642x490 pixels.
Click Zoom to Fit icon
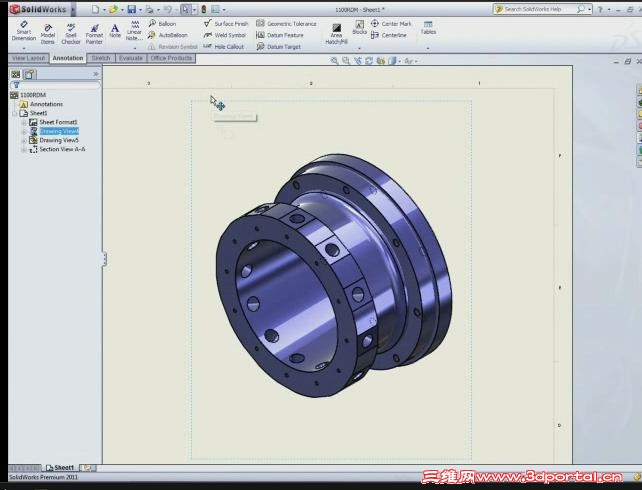pyautogui.click(x=335, y=61)
